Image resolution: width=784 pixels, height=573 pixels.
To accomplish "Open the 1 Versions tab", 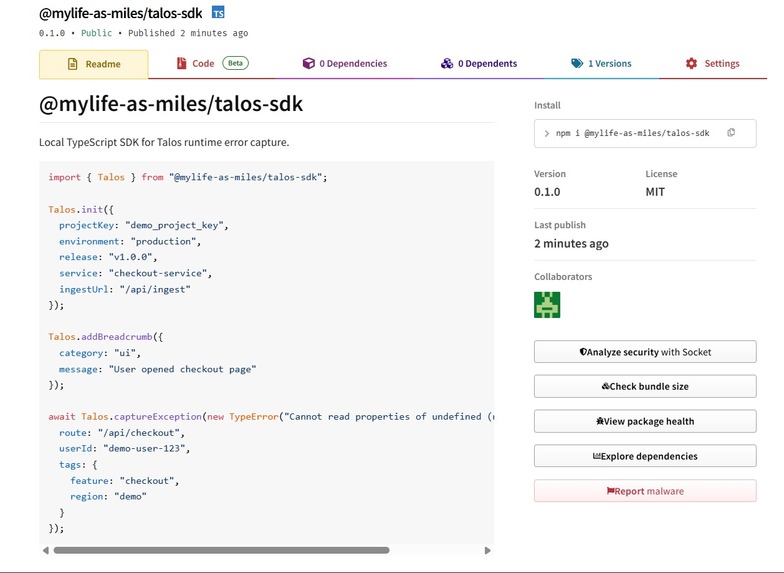I will point(602,64).
